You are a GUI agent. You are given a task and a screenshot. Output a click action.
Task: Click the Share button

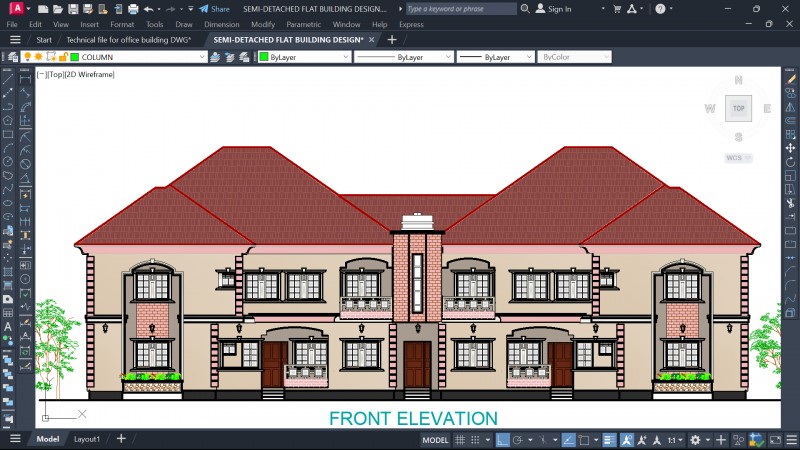click(x=214, y=9)
